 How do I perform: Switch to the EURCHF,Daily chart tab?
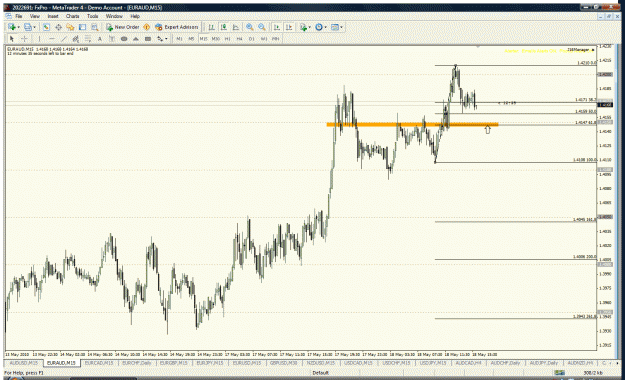click(137, 363)
